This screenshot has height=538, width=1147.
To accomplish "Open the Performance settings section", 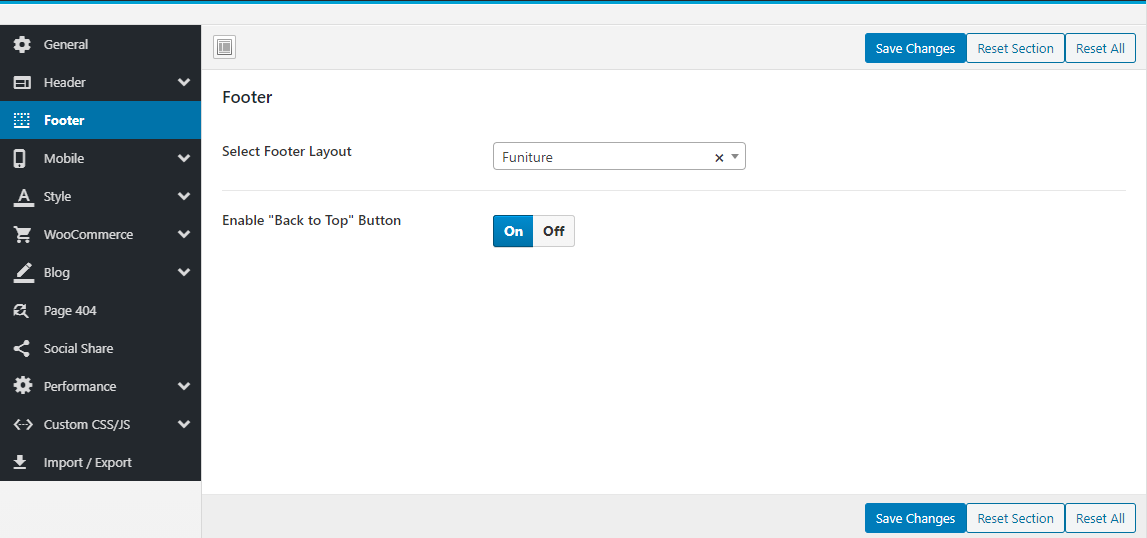I will click(100, 386).
